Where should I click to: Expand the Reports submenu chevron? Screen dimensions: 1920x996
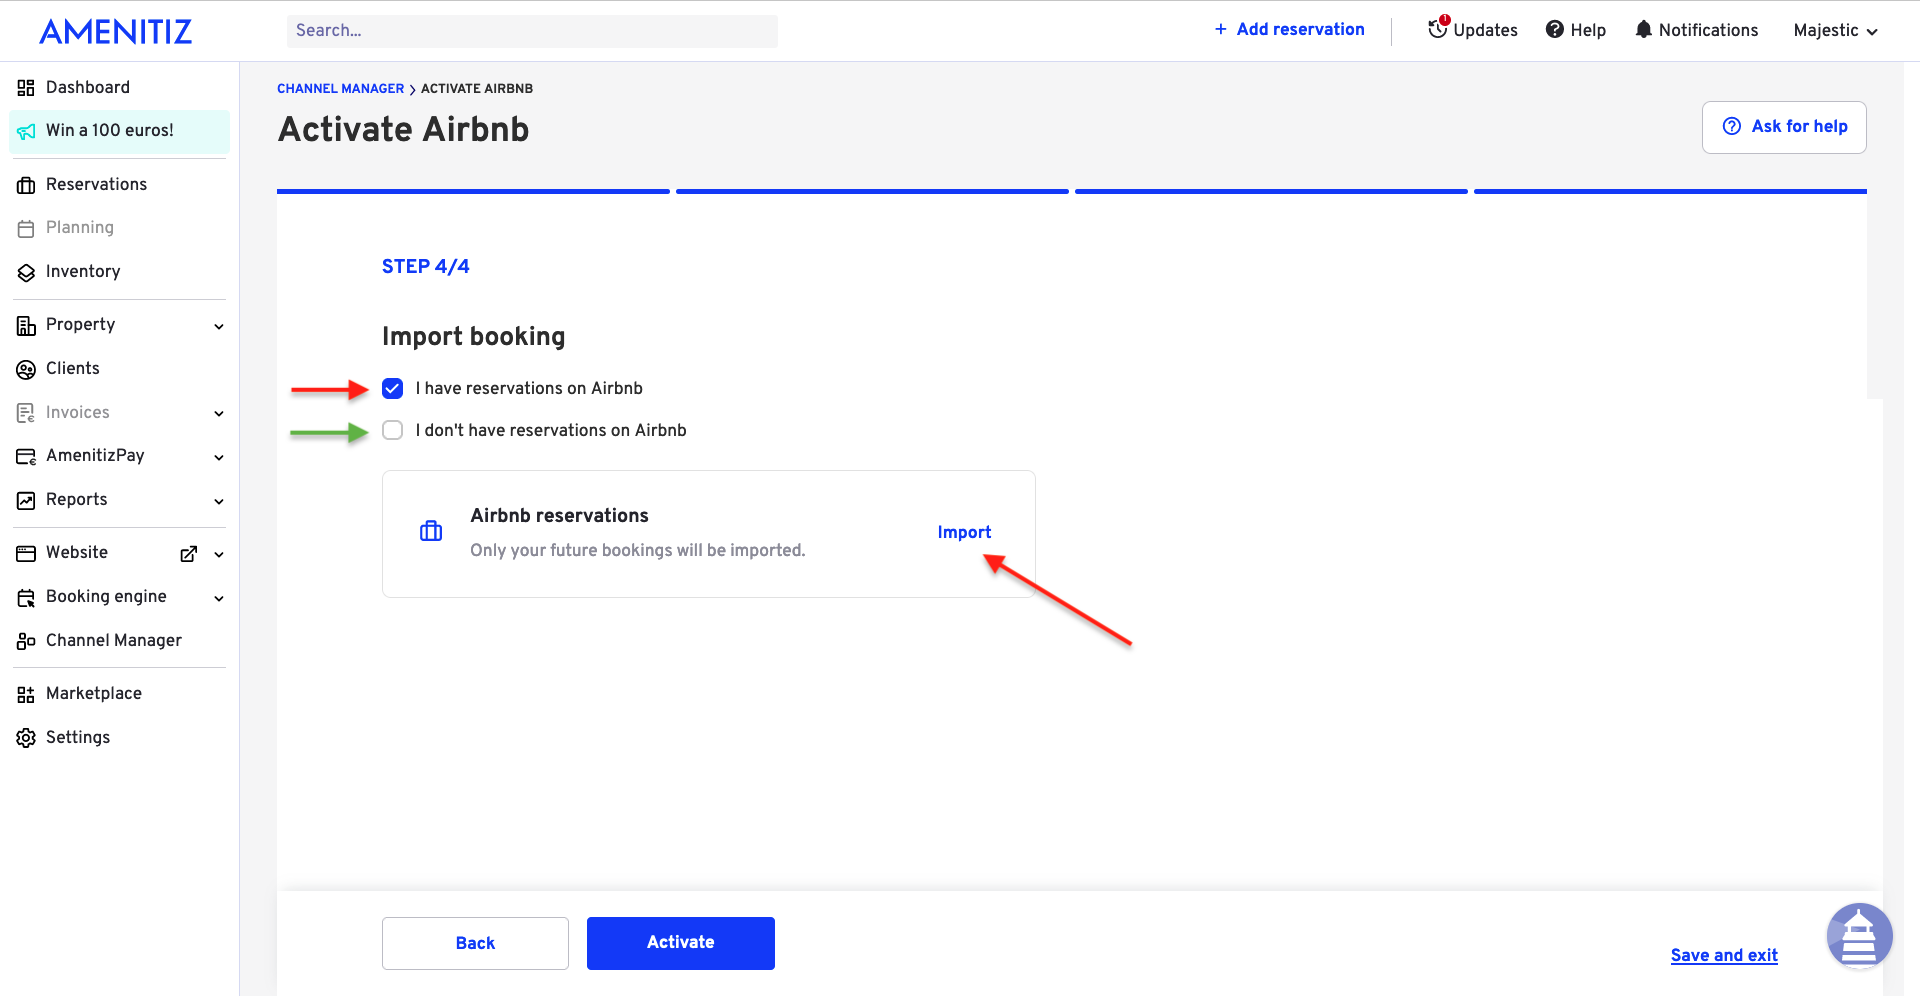click(219, 501)
